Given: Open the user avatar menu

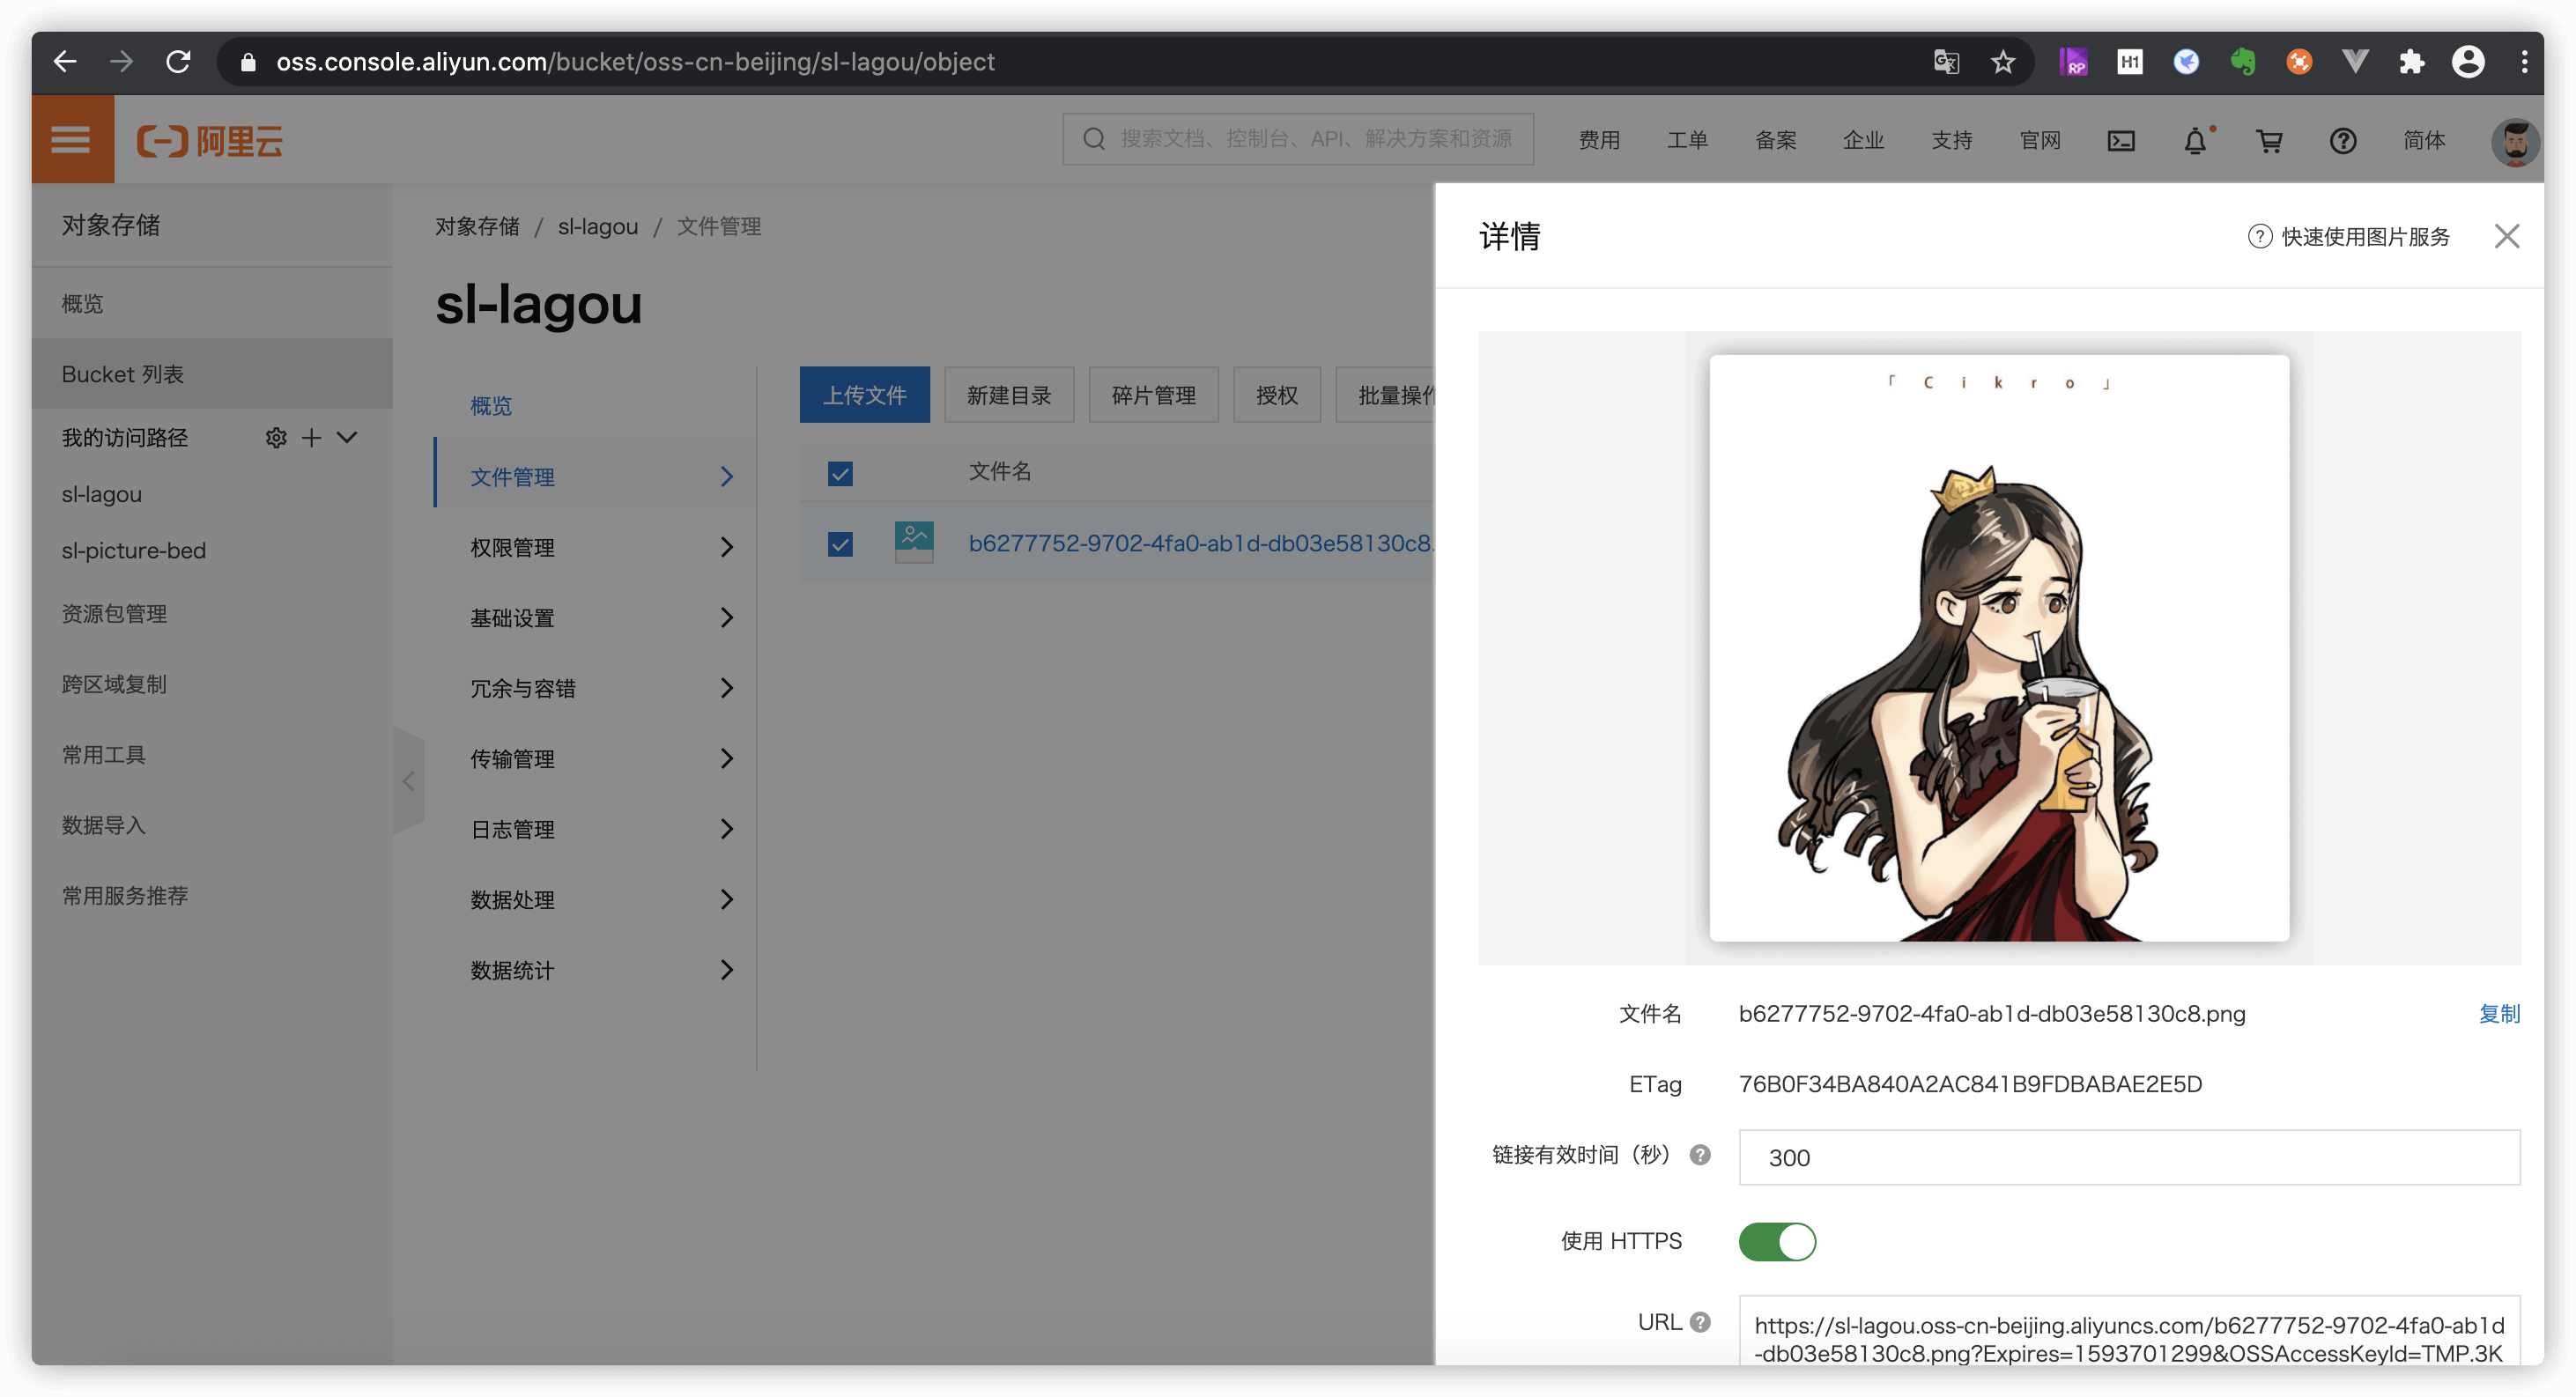Looking at the screenshot, I should click(x=2515, y=141).
